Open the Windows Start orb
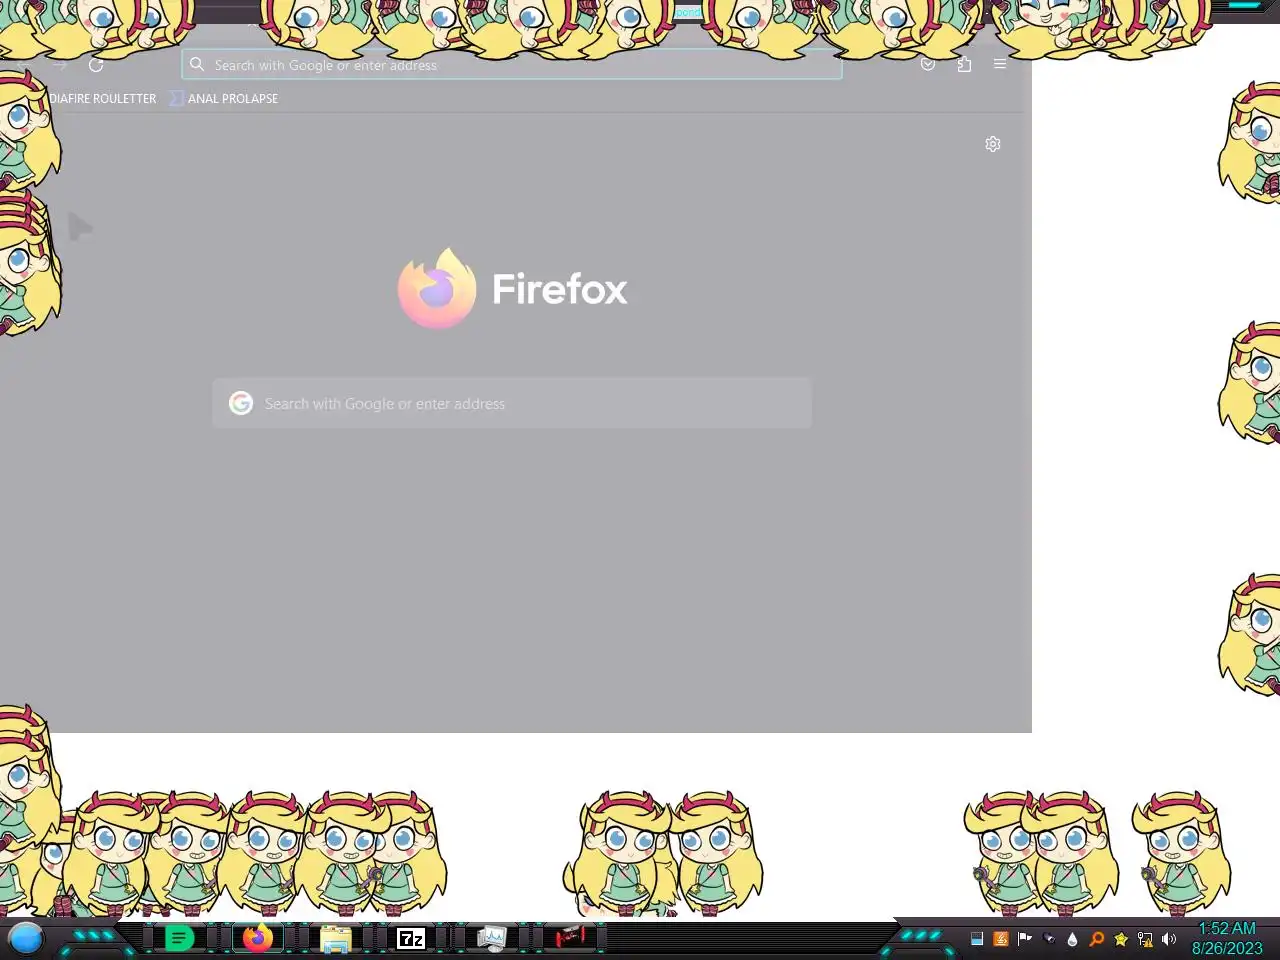The height and width of the screenshot is (960, 1280). pos(26,938)
